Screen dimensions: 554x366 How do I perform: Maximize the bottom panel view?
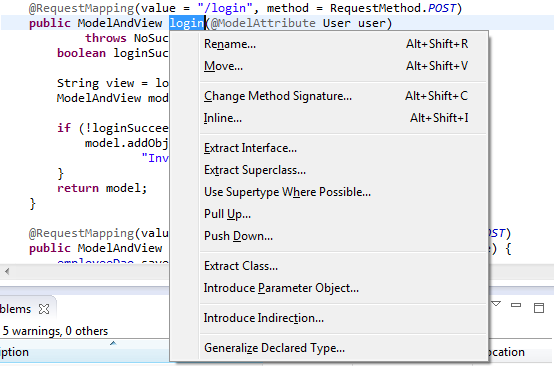click(x=539, y=308)
